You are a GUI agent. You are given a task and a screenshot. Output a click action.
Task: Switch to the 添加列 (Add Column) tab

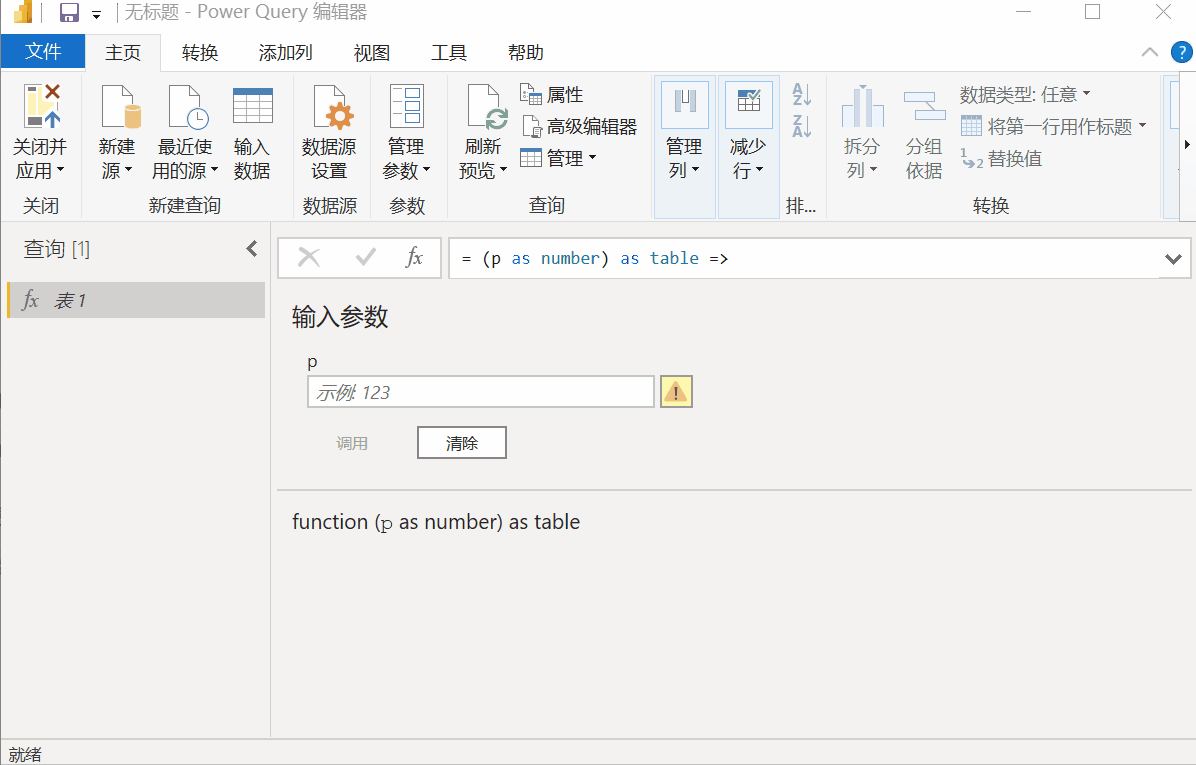click(x=285, y=53)
